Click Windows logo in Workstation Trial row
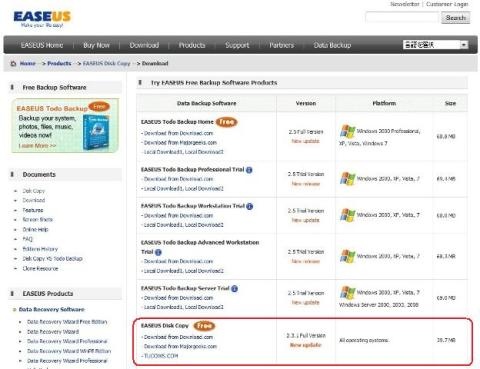 347,215
